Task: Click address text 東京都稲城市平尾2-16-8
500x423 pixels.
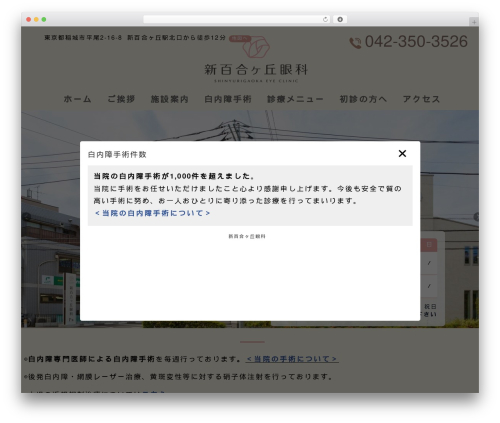Action: pos(83,38)
